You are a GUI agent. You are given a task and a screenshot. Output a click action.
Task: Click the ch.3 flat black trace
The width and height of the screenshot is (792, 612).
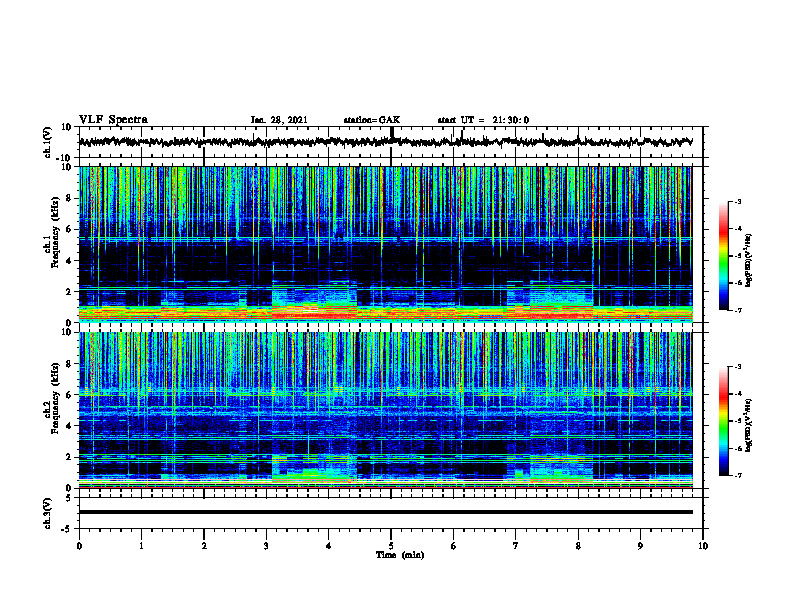[386, 512]
